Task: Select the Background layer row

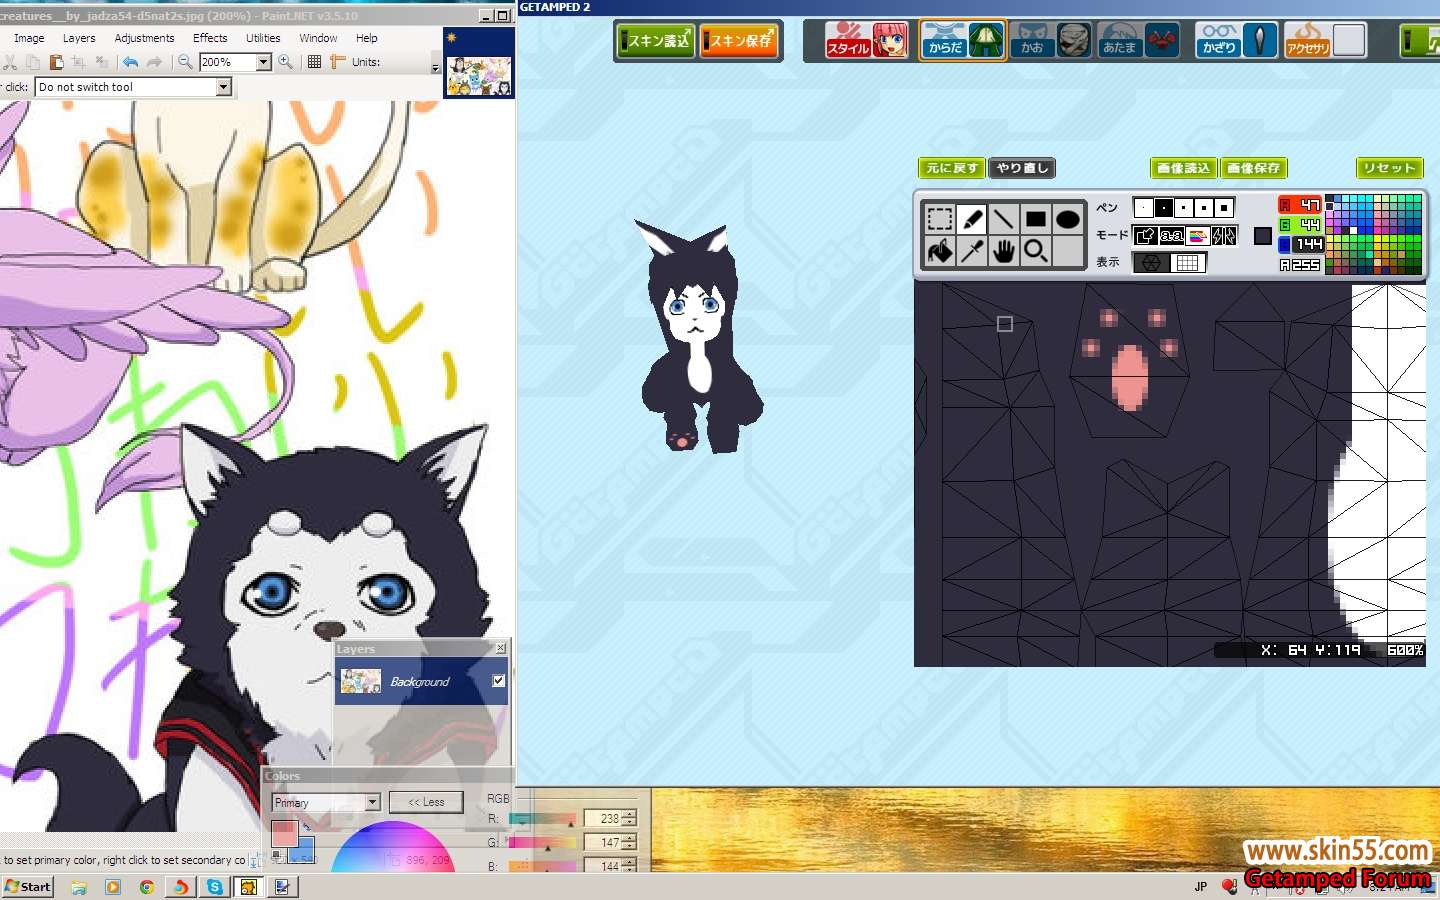Action: 421,682
